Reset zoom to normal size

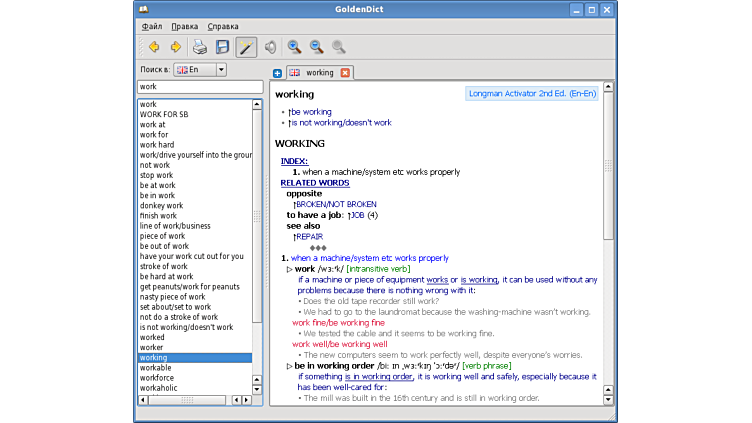tap(338, 47)
